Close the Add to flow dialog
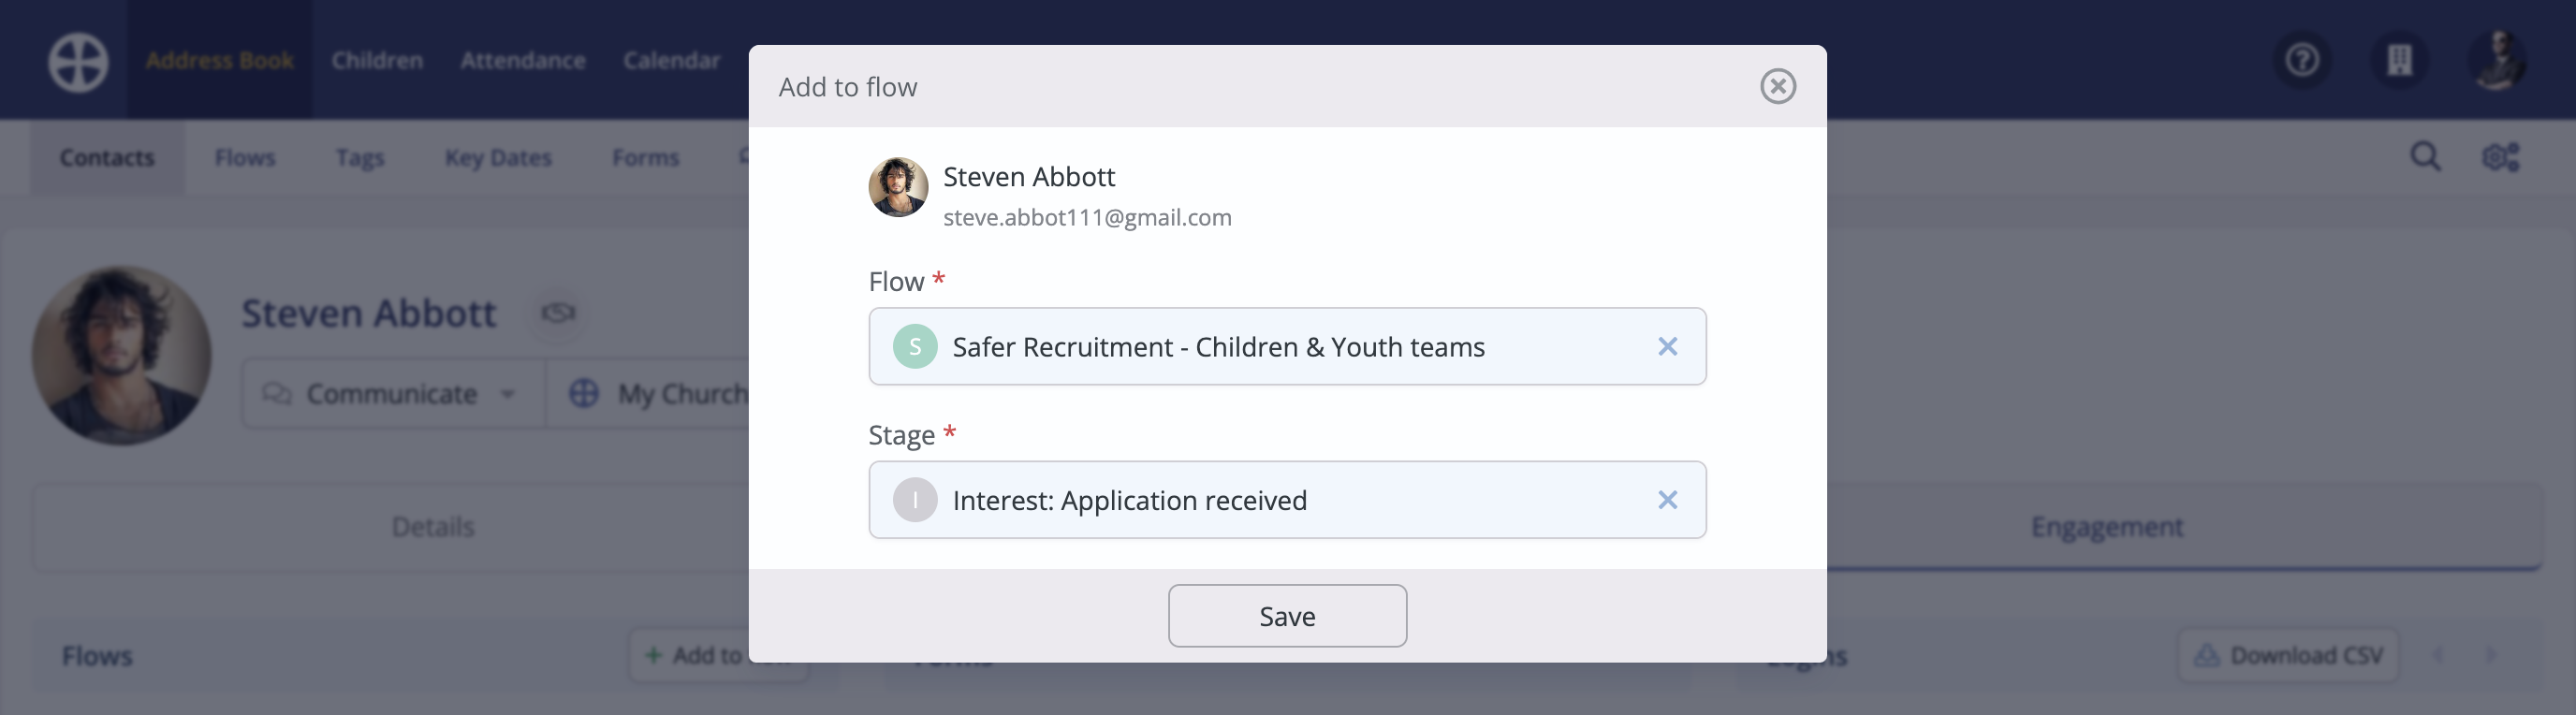2576x715 pixels. [1777, 87]
